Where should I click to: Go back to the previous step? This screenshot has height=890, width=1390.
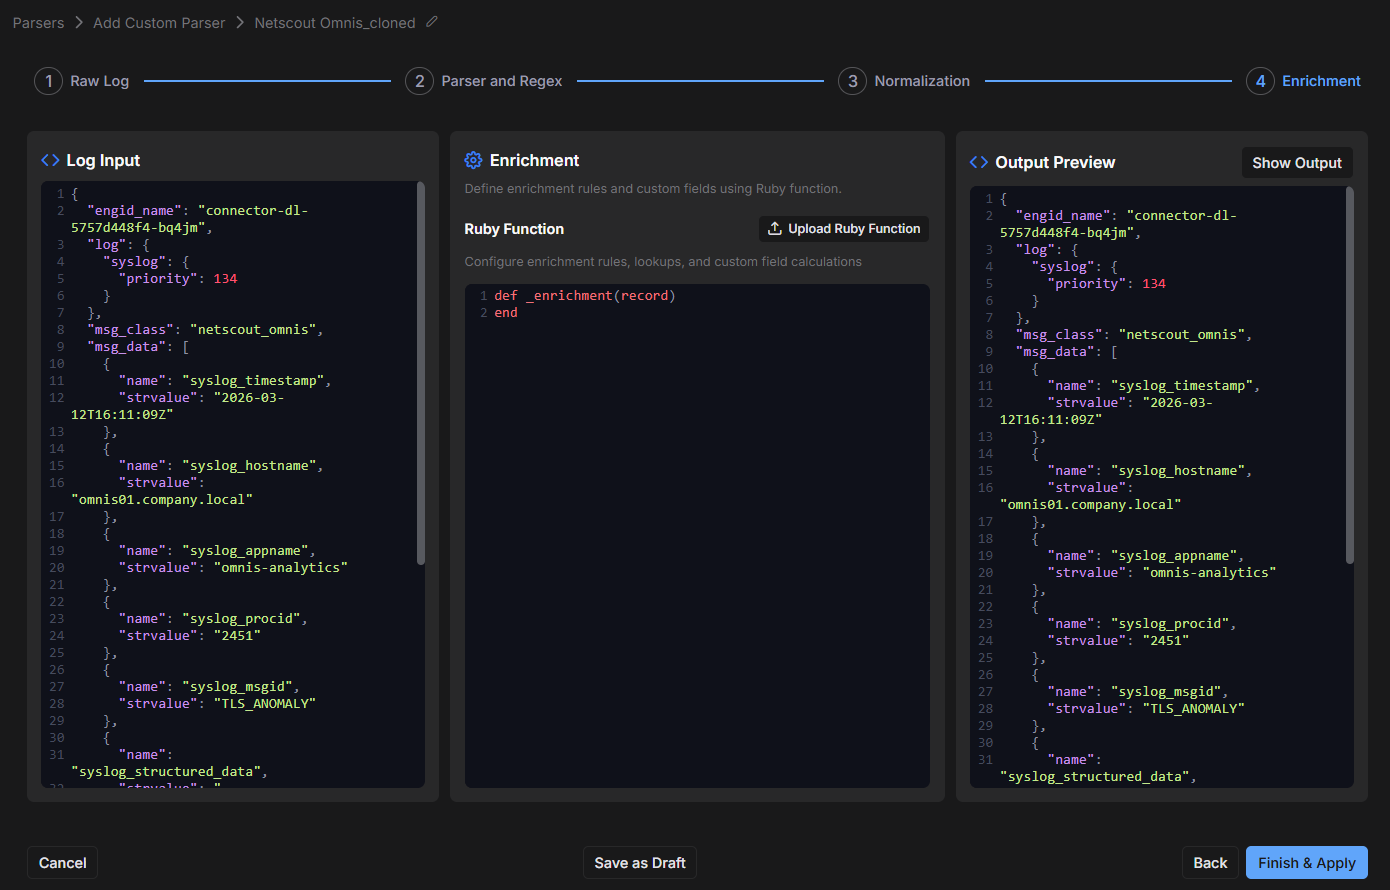[x=1210, y=863]
